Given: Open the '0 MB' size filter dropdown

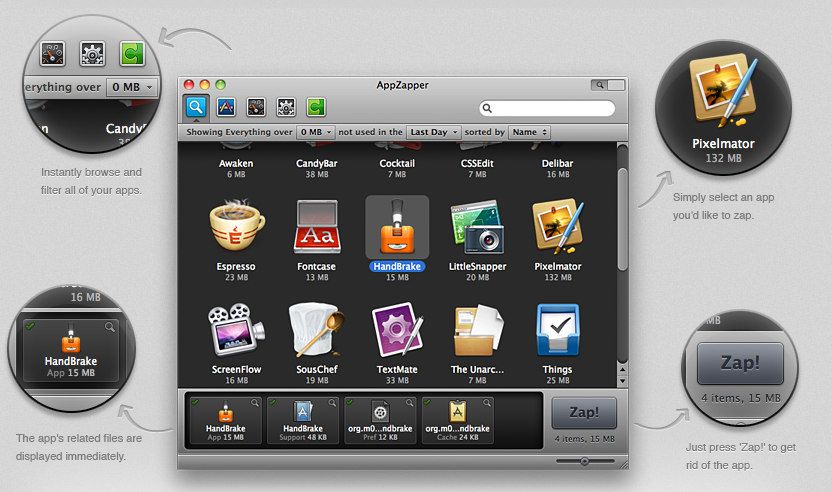Looking at the screenshot, I should click(315, 132).
